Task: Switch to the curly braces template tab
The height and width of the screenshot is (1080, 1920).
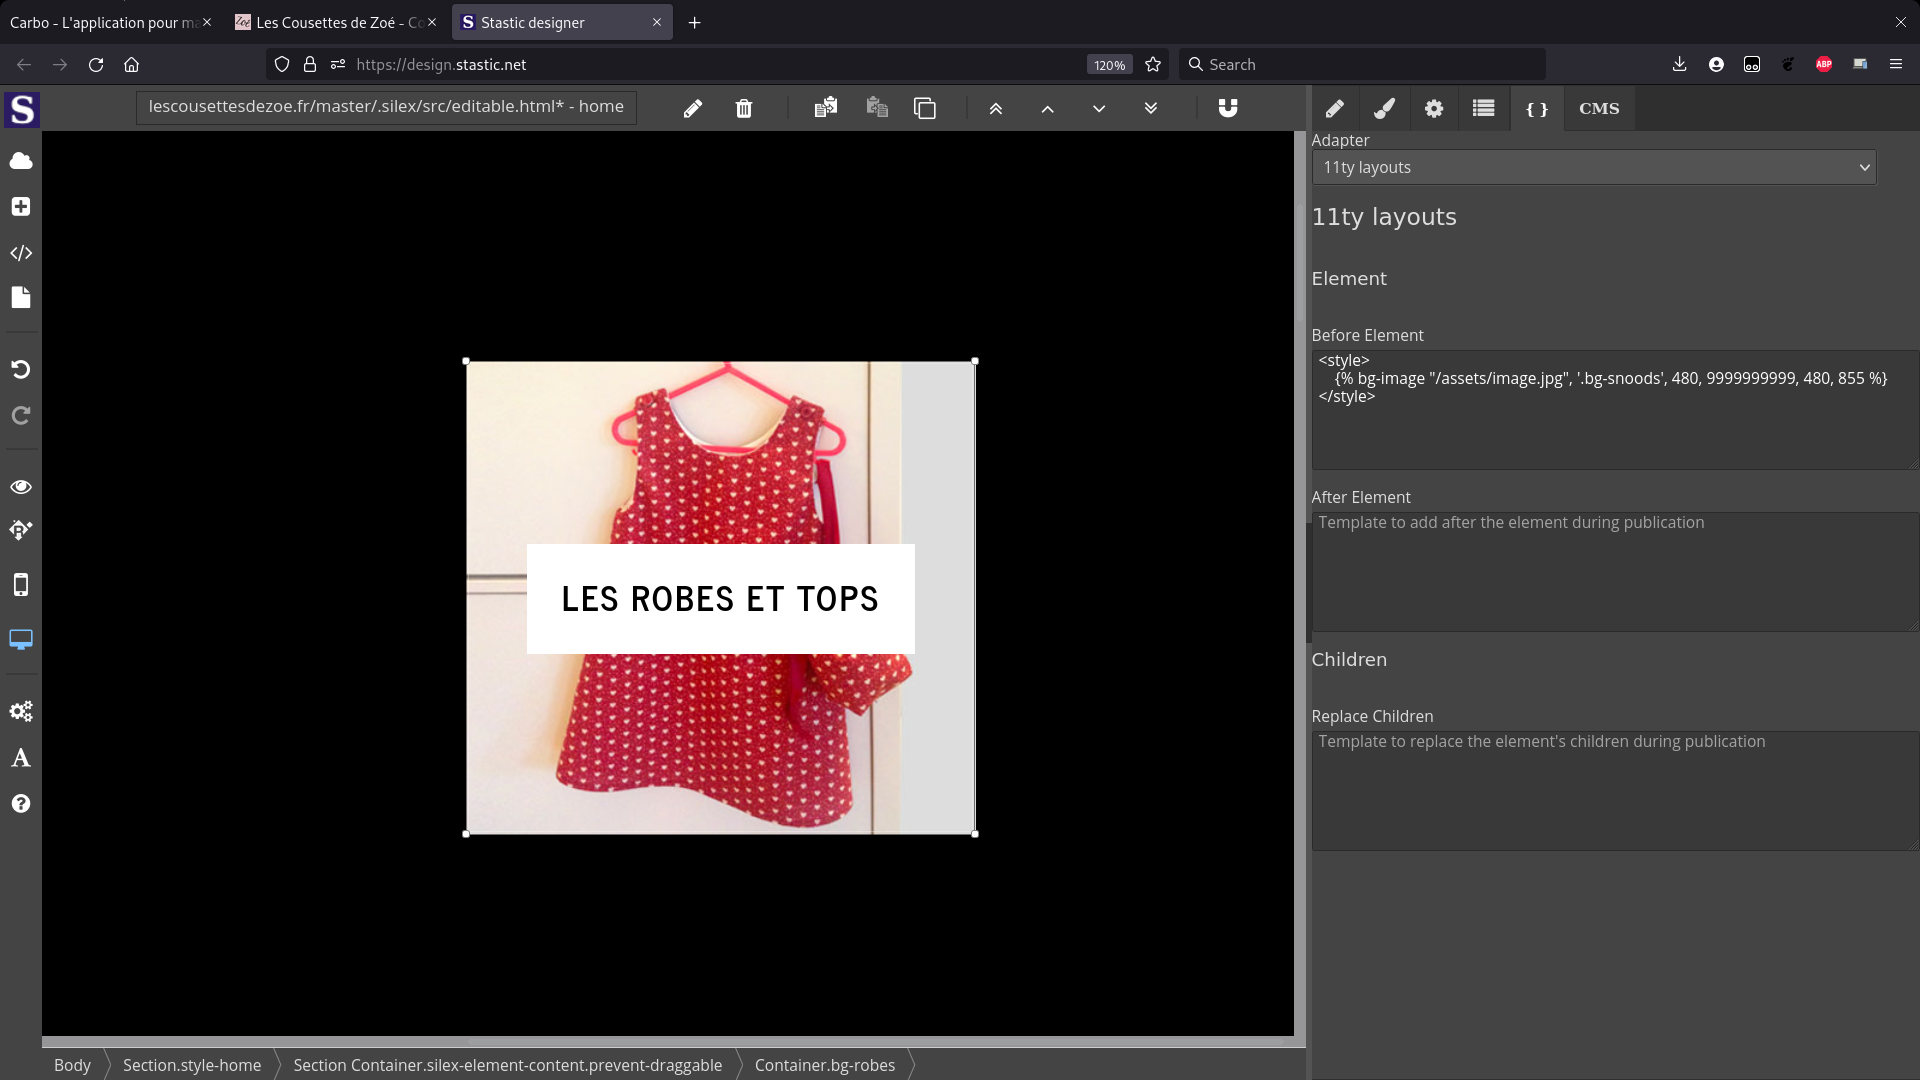Action: click(1537, 108)
